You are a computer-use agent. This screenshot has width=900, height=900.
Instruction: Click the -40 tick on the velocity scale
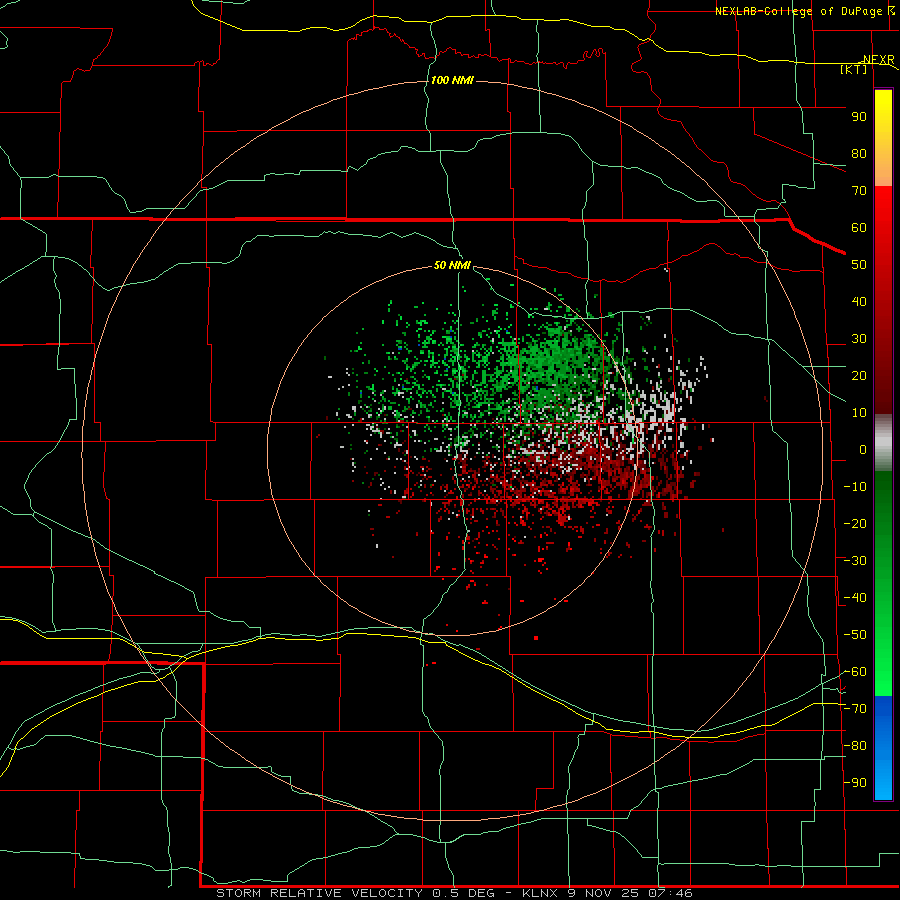[x=856, y=598]
